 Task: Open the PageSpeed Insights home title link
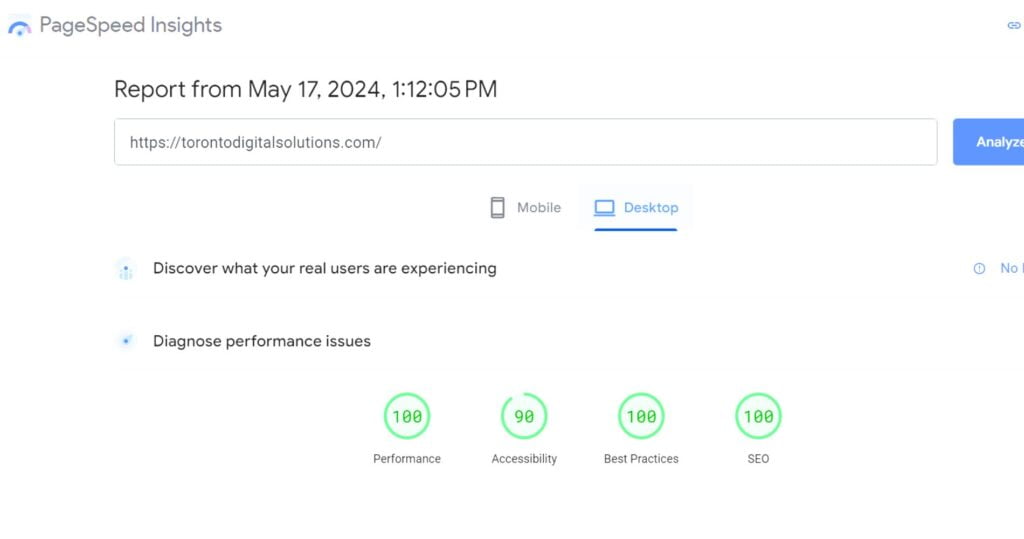131,25
